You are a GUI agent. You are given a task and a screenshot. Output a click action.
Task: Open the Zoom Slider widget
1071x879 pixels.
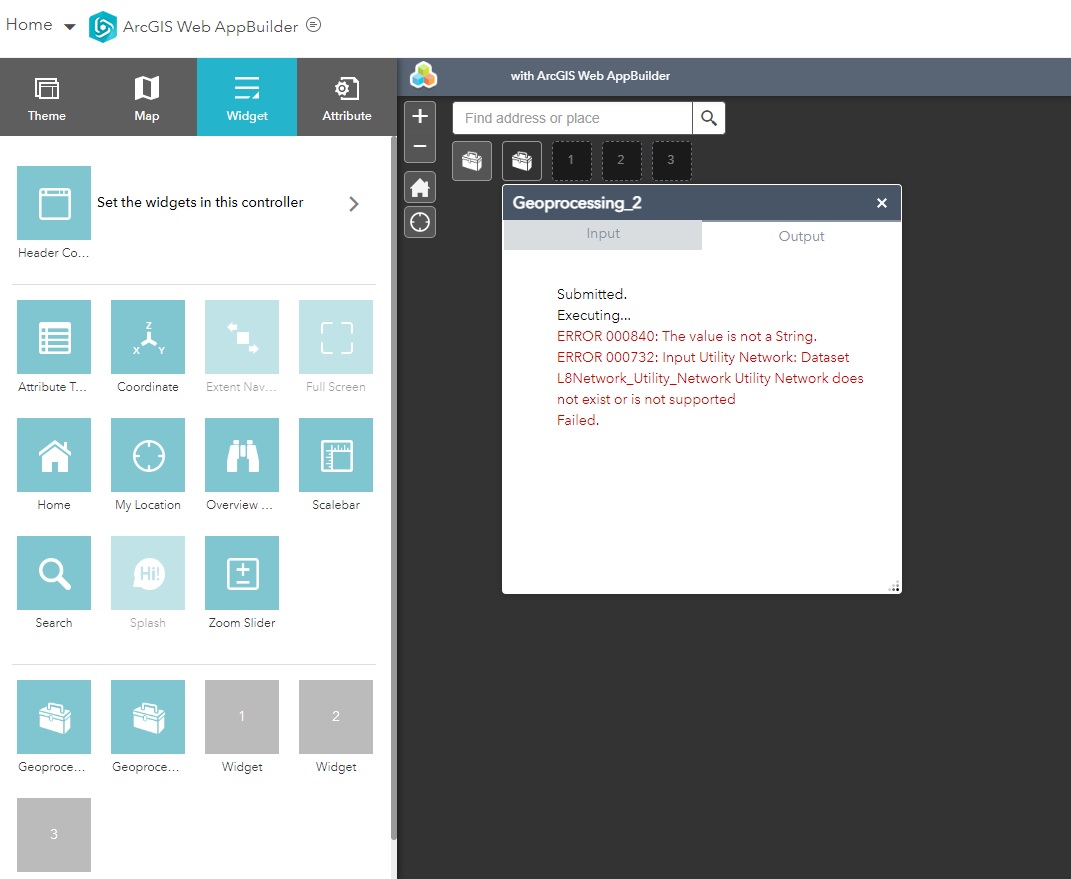tap(241, 573)
